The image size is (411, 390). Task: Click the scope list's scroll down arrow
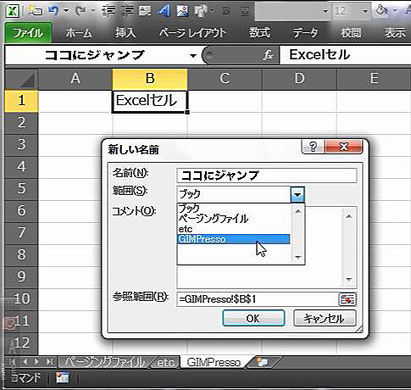(298, 257)
